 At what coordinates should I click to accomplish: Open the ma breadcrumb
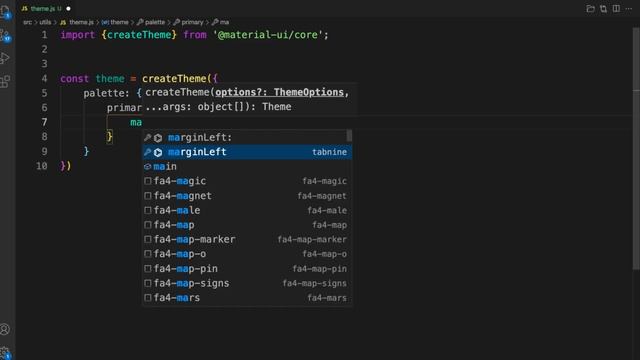click(x=220, y=22)
